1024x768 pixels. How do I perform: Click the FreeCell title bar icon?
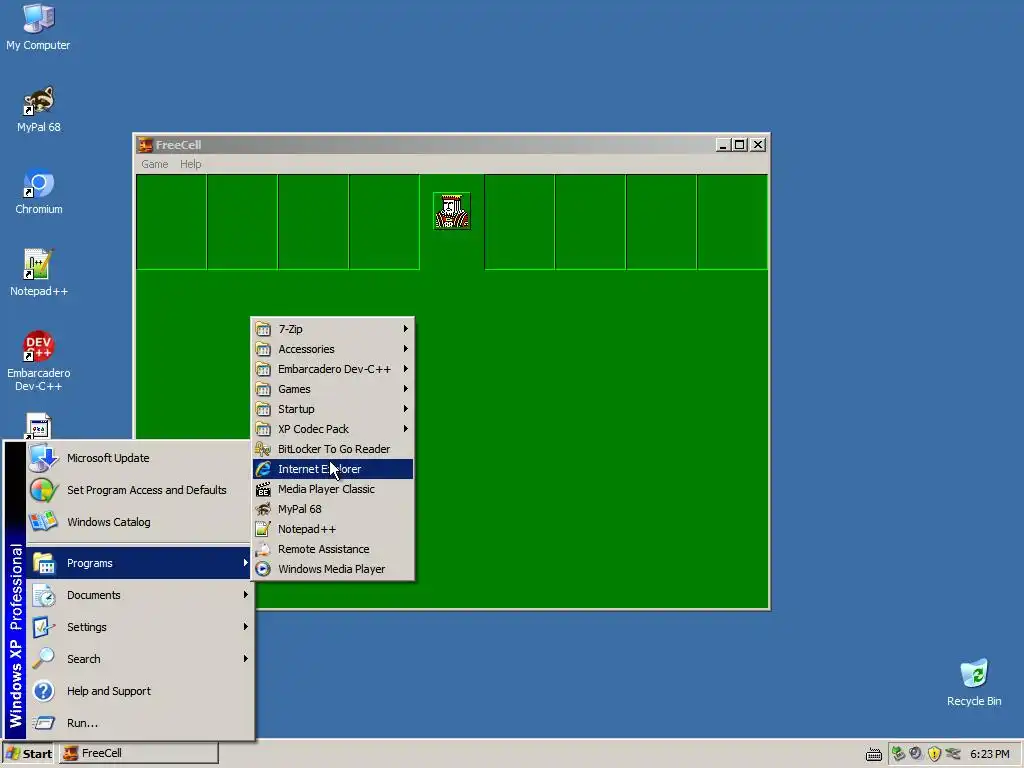click(x=145, y=145)
